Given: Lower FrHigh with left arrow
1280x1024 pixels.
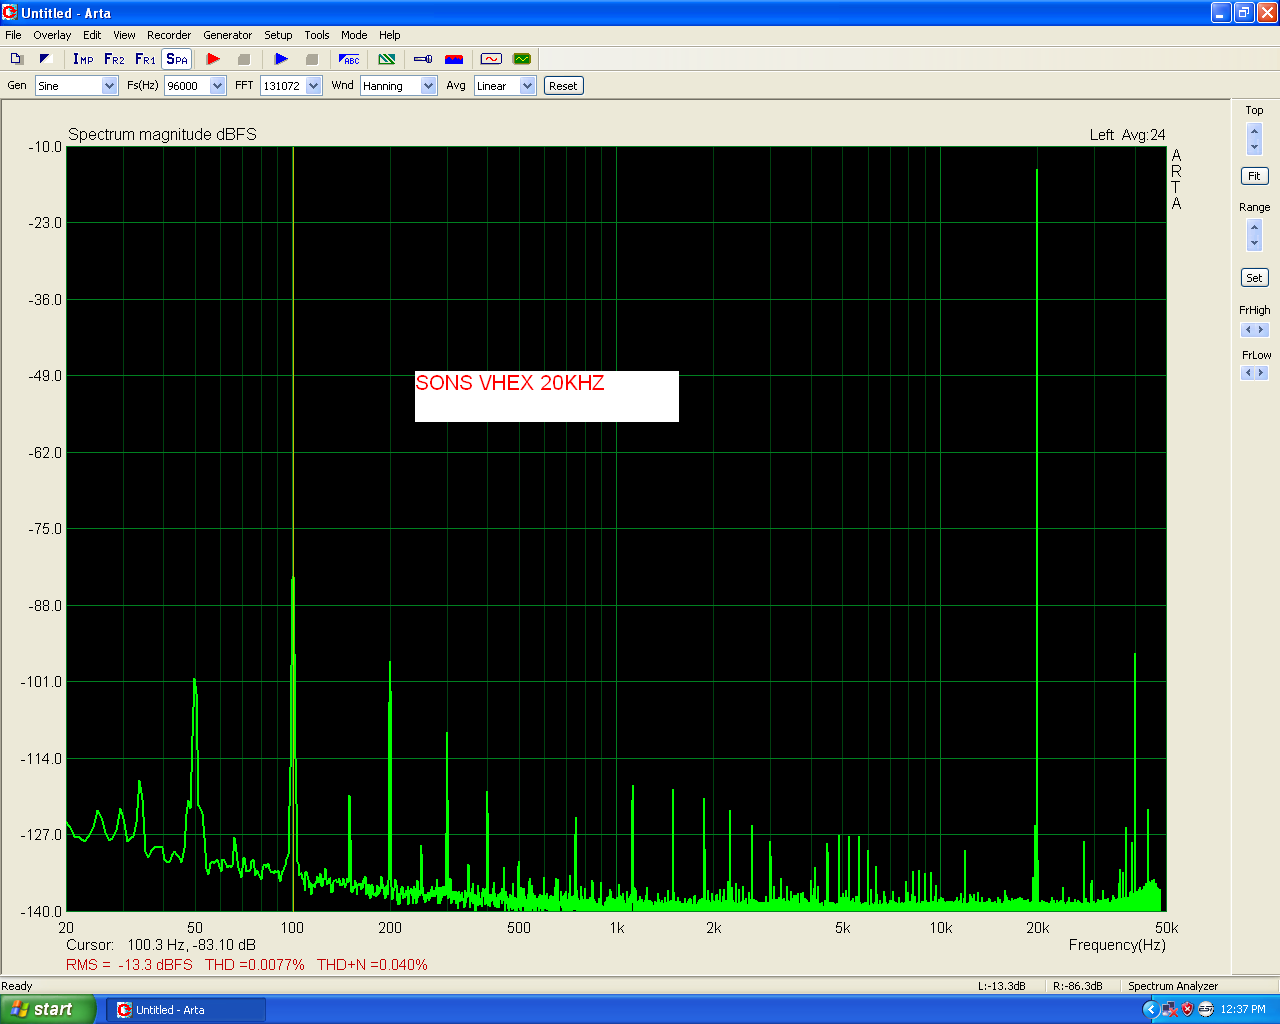Looking at the screenshot, I should pyautogui.click(x=1247, y=330).
